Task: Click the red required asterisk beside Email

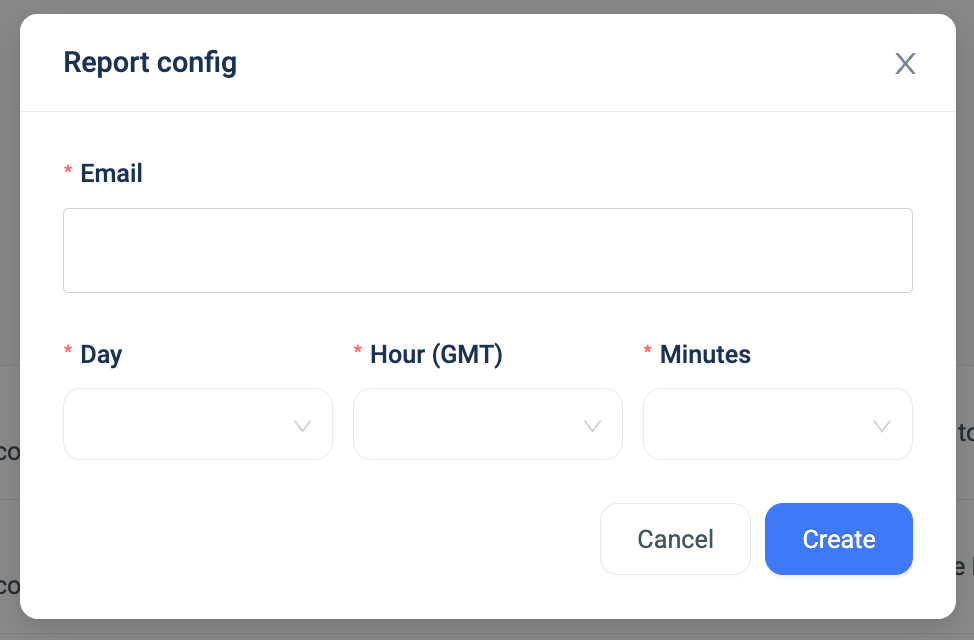Action: [68, 170]
